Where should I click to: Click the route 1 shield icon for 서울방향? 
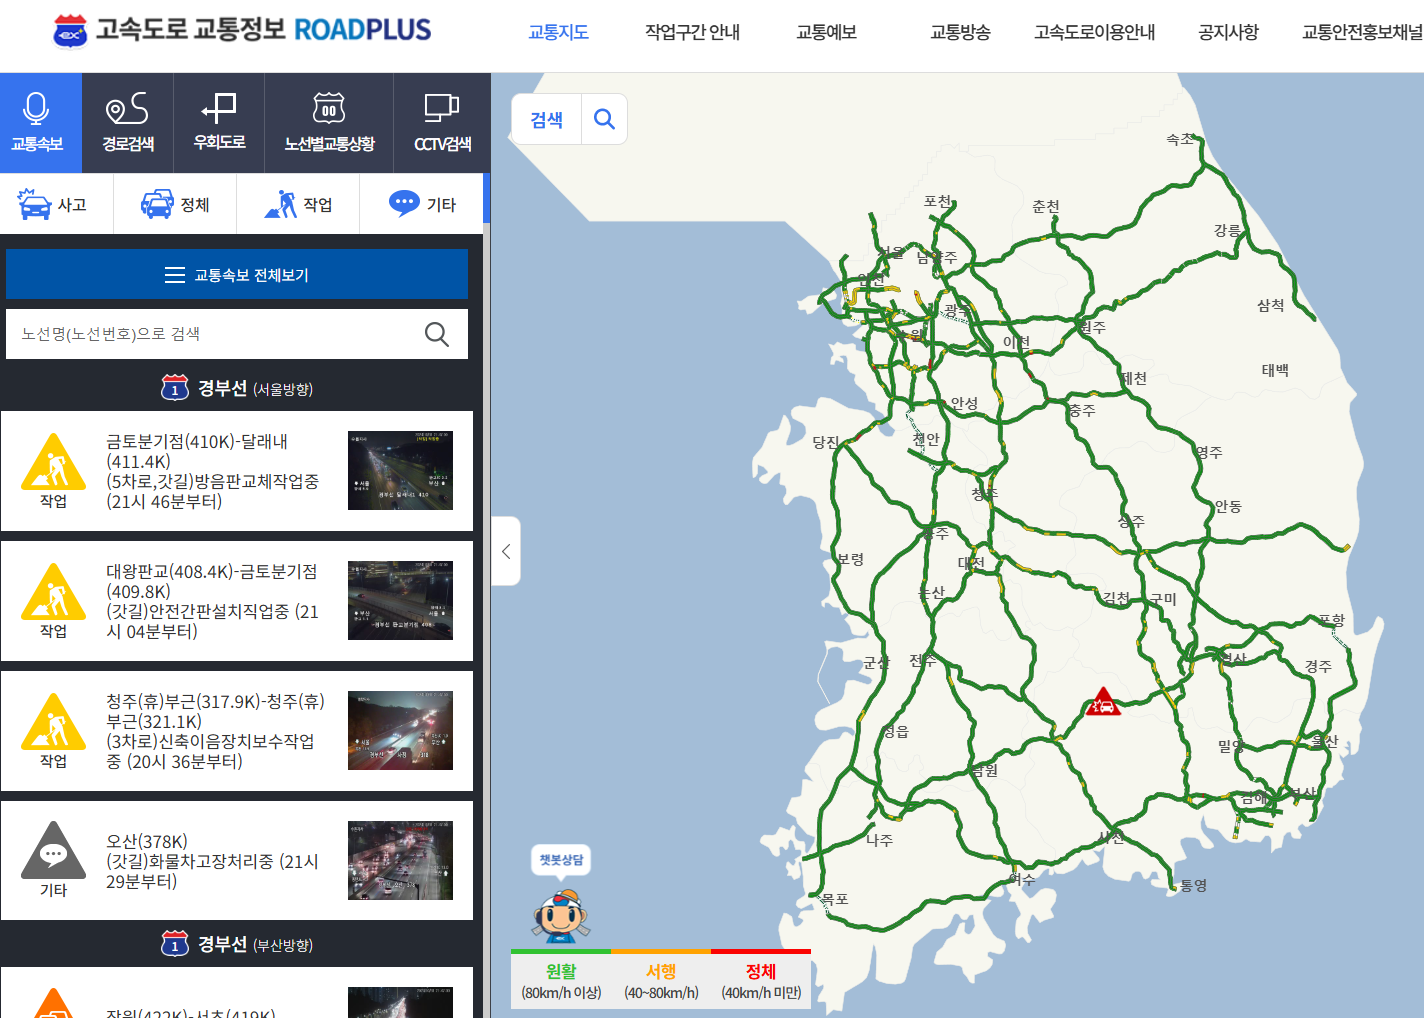click(175, 388)
